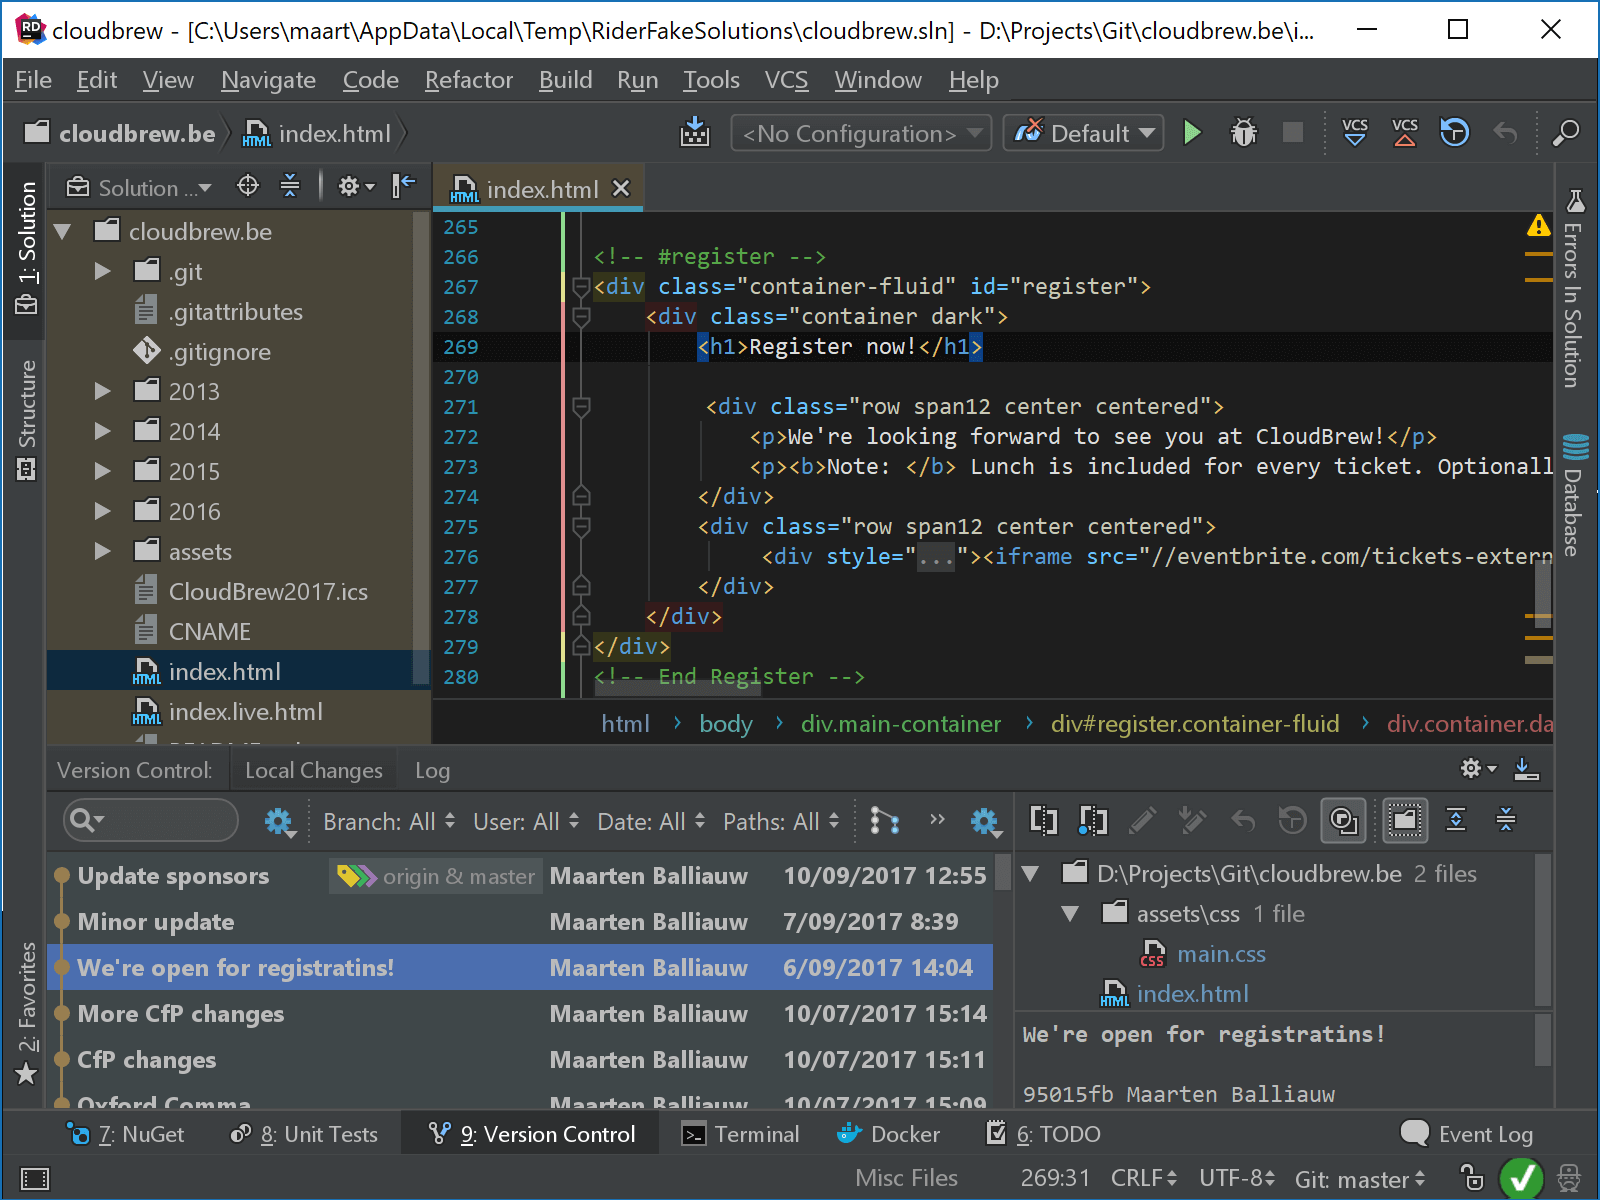Expand the 2013 folder in solution tree
Image resolution: width=1600 pixels, height=1200 pixels.
[102, 391]
